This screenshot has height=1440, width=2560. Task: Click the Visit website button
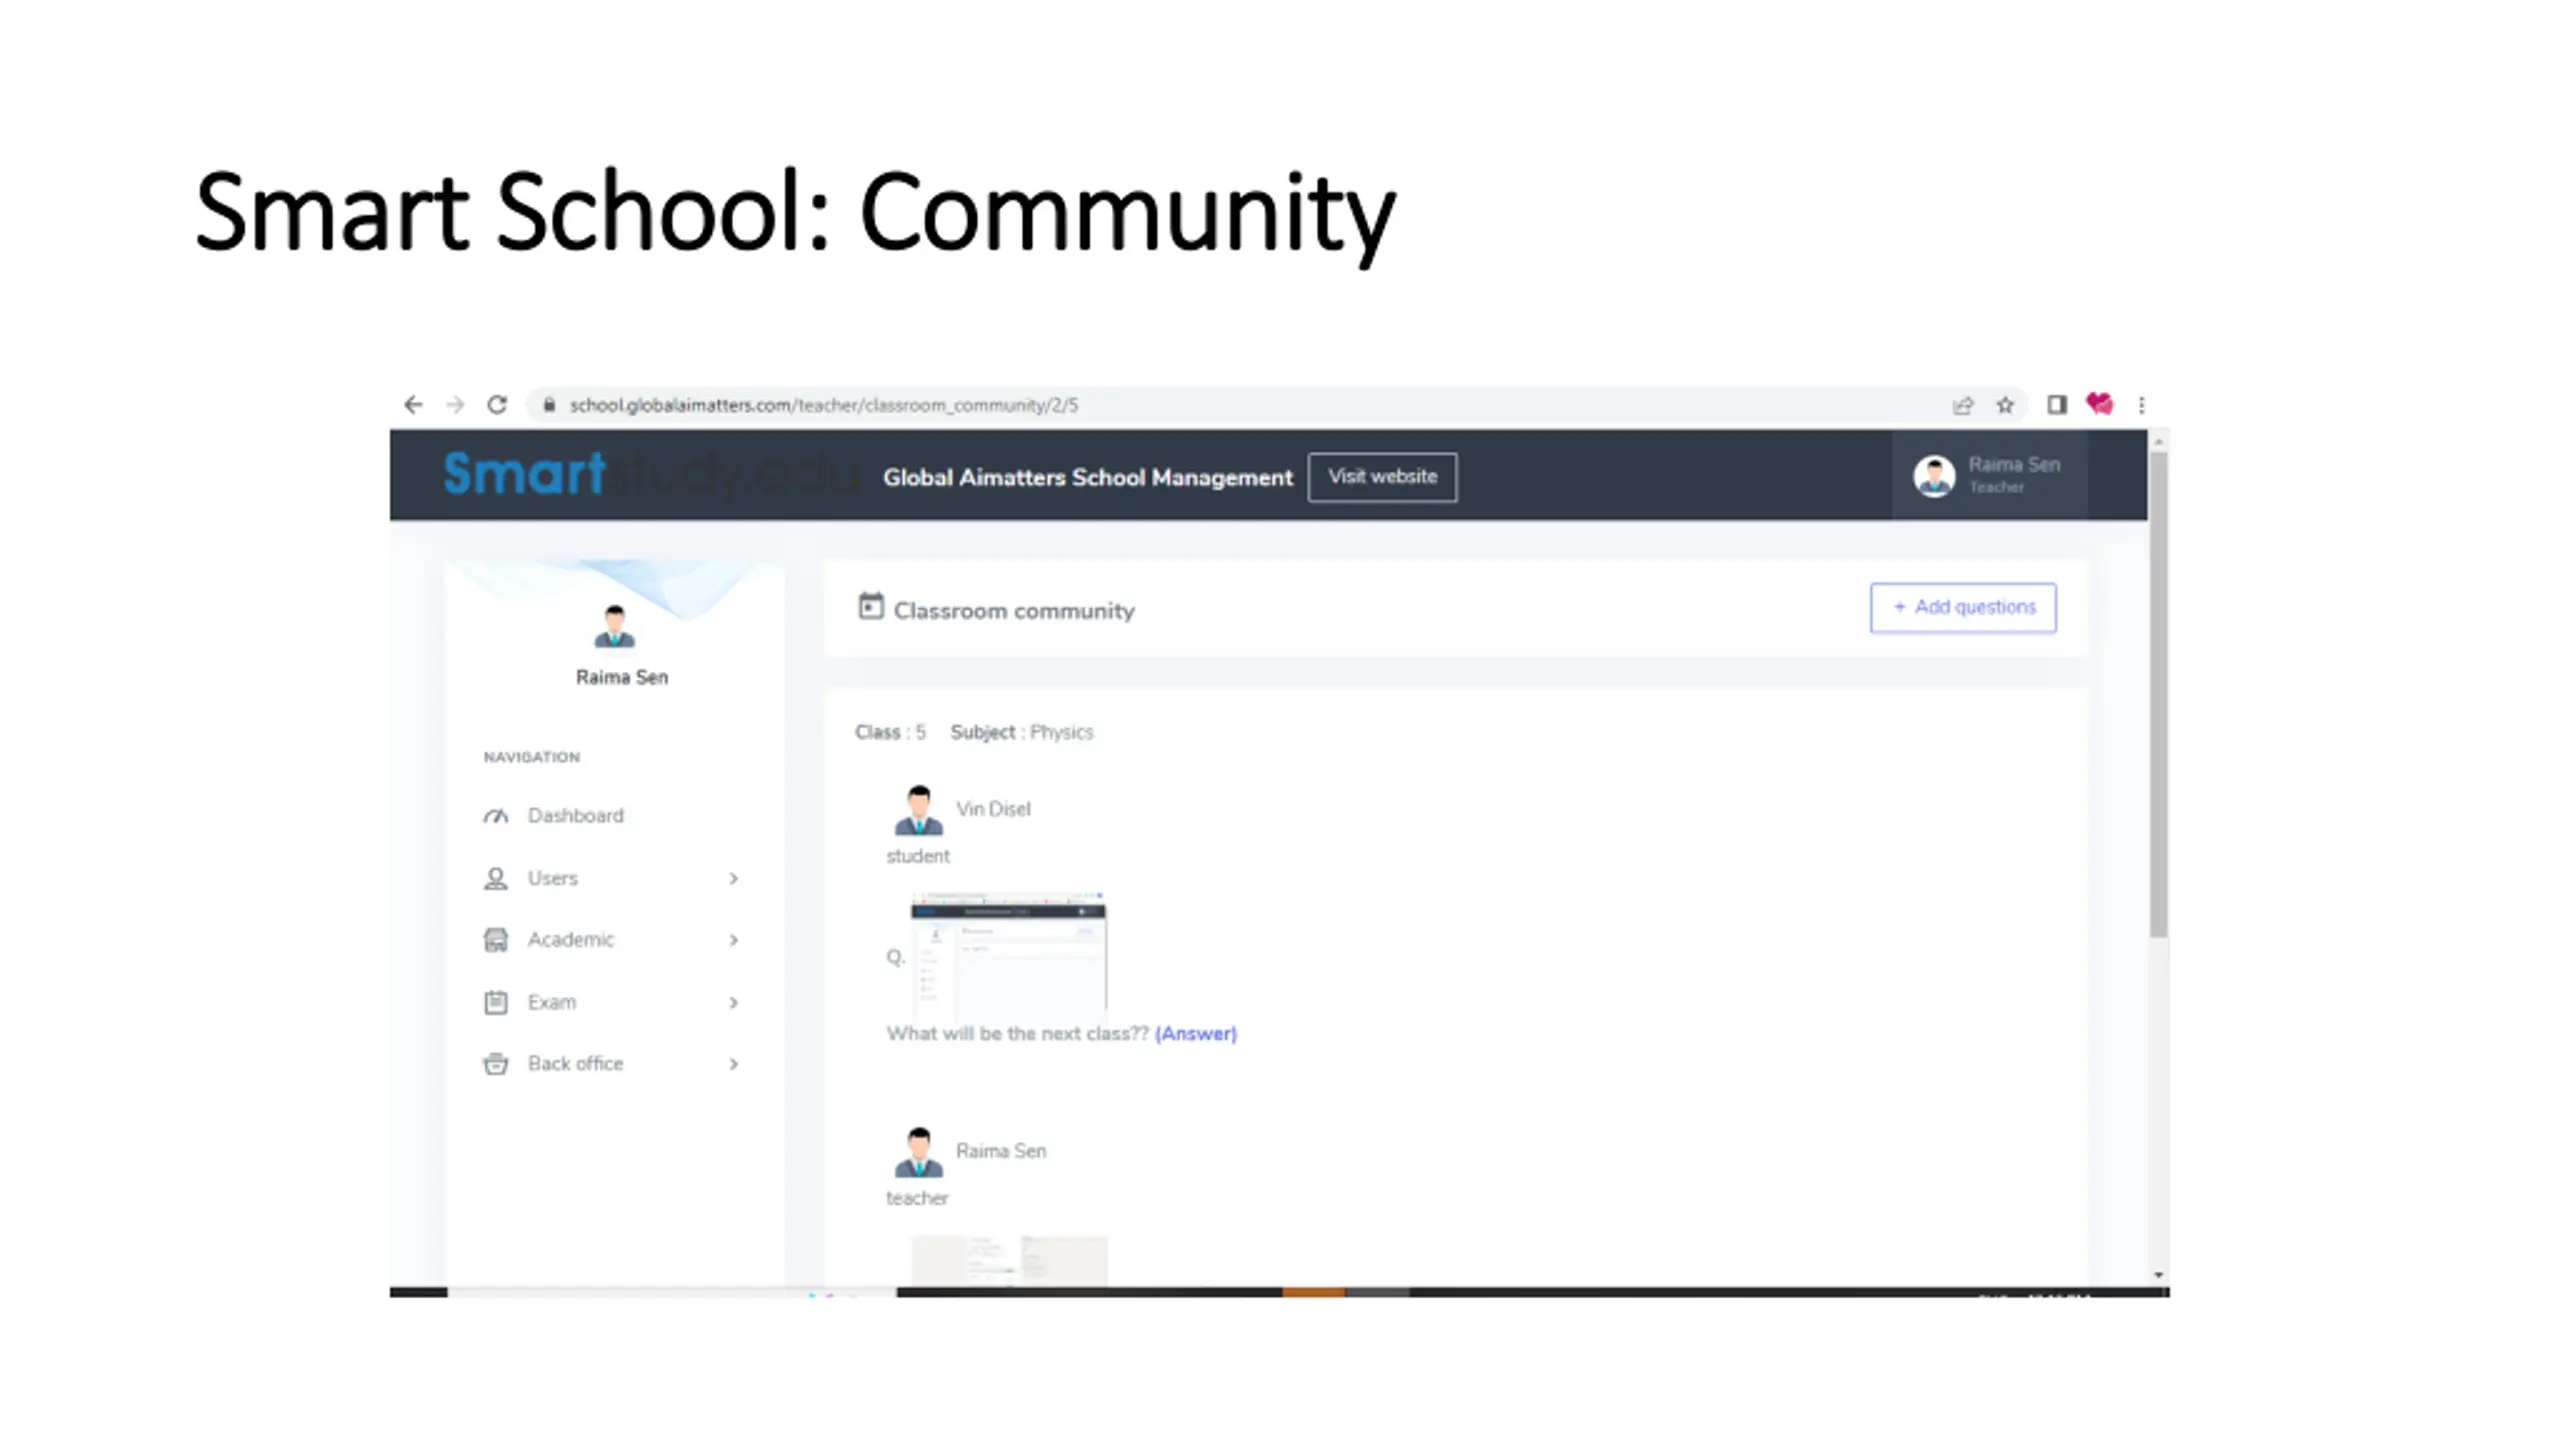tap(1382, 477)
